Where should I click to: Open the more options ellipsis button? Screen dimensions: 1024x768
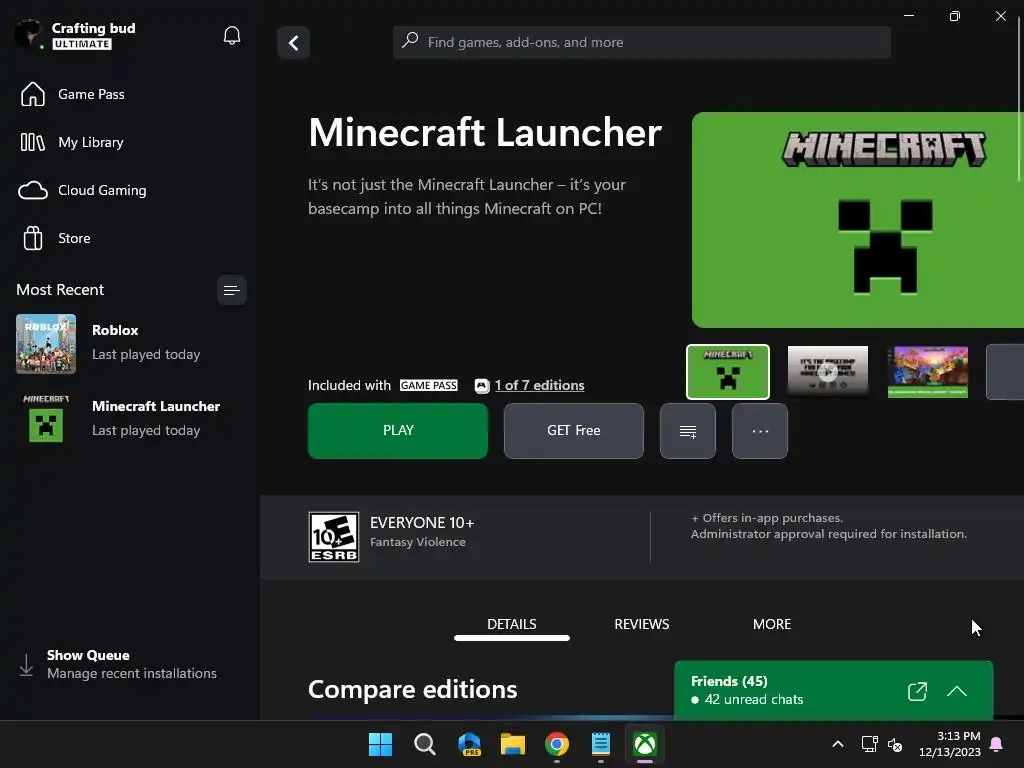[760, 431]
